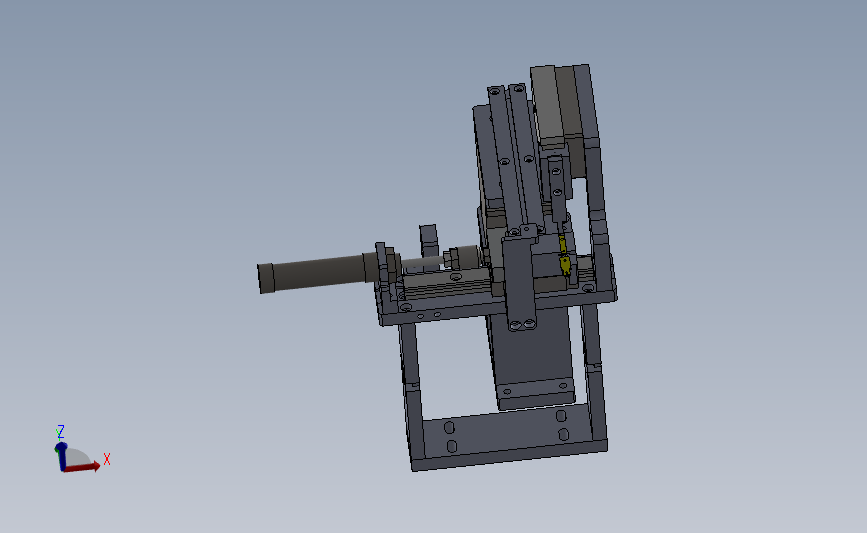Select the blue Z axis of the triad
This screenshot has height=533, width=867.
[61, 456]
